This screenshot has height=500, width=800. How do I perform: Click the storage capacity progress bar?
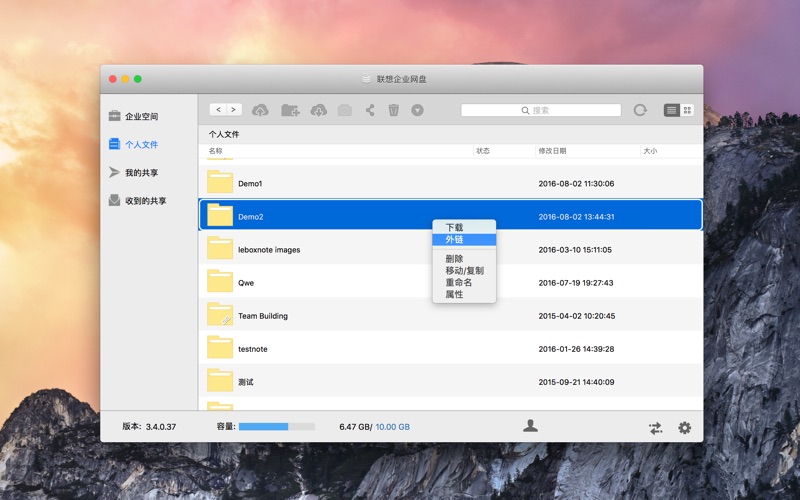(277, 427)
